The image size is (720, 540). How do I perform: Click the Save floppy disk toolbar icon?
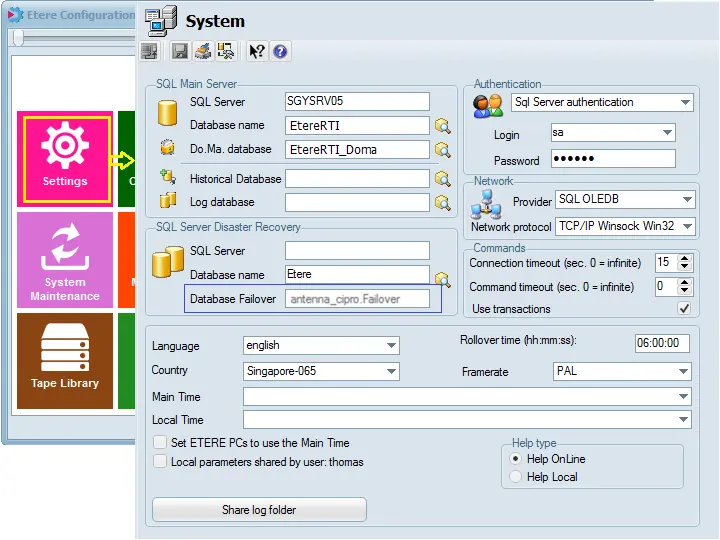click(180, 51)
